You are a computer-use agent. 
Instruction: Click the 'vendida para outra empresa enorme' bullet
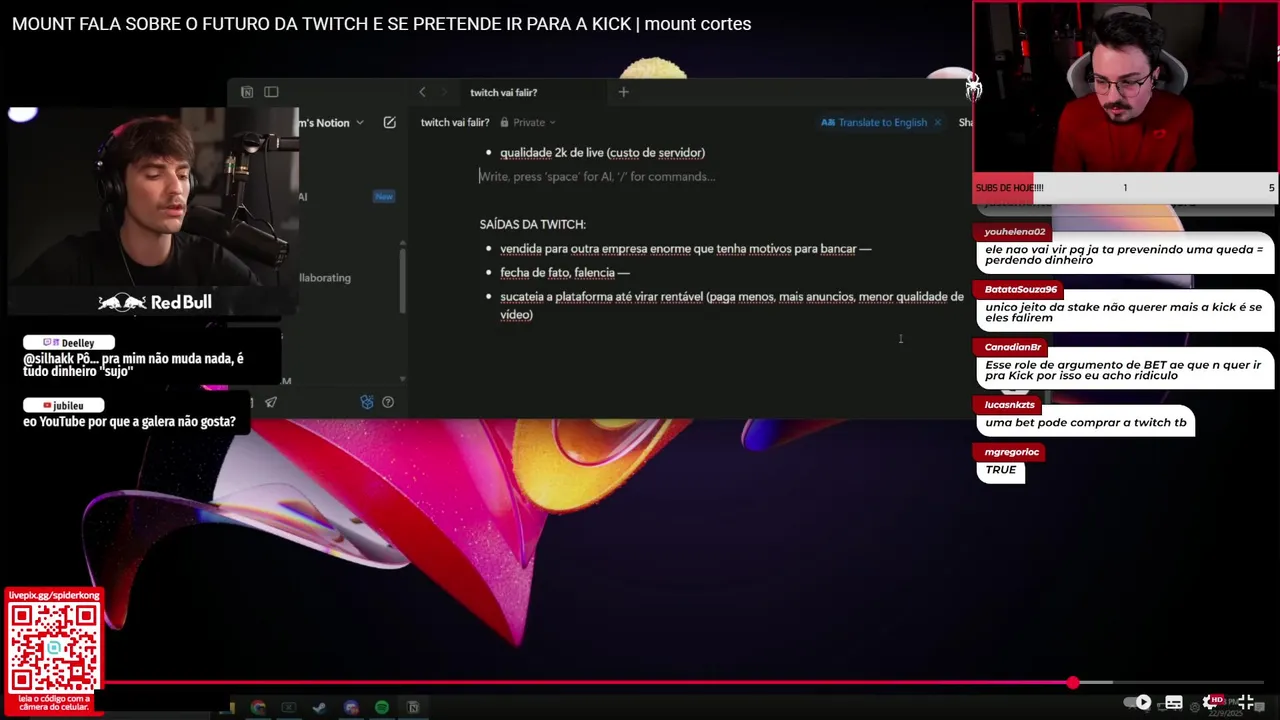pyautogui.click(x=685, y=248)
